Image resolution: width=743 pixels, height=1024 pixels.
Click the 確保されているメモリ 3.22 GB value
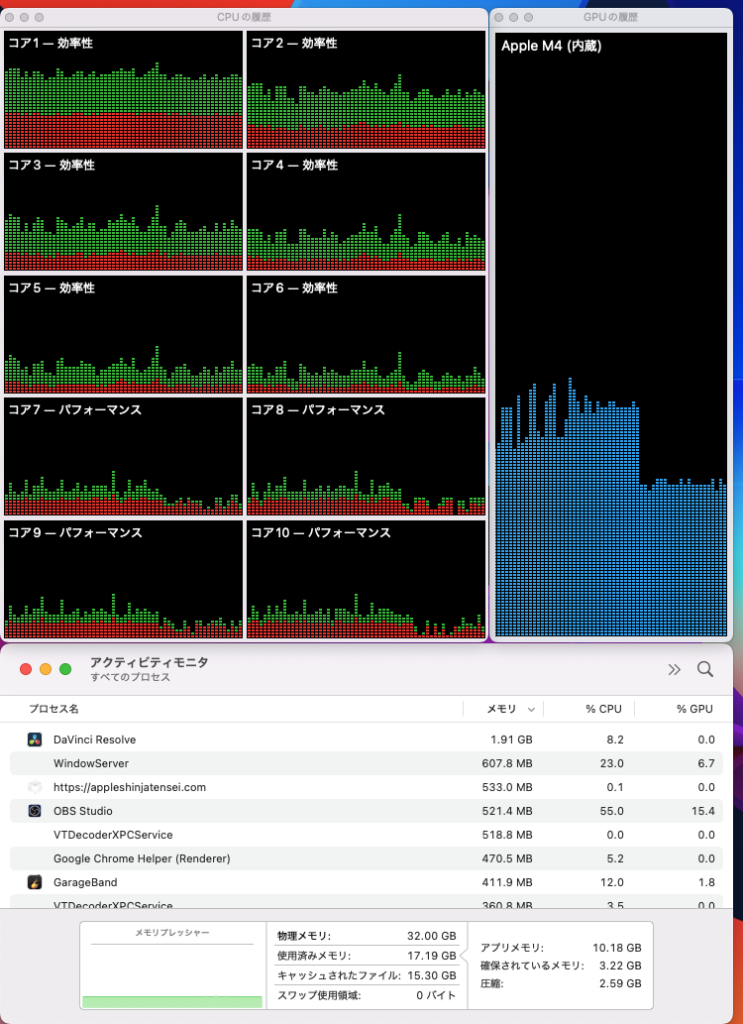click(x=620, y=965)
